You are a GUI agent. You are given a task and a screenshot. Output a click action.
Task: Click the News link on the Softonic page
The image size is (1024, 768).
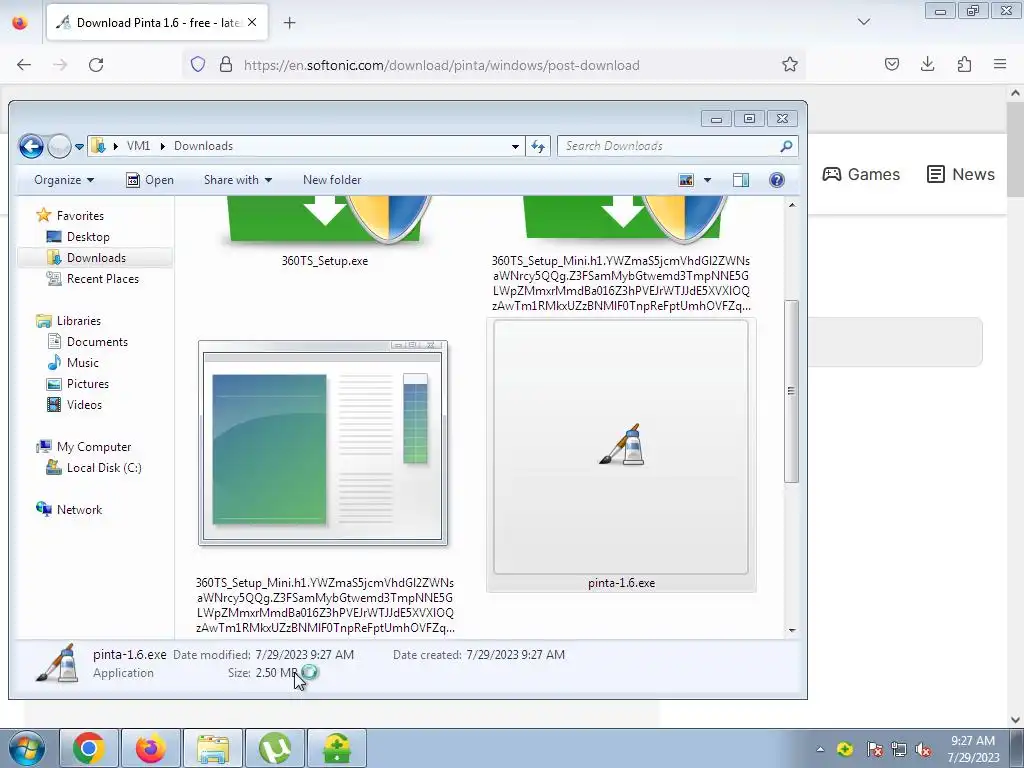coord(961,174)
